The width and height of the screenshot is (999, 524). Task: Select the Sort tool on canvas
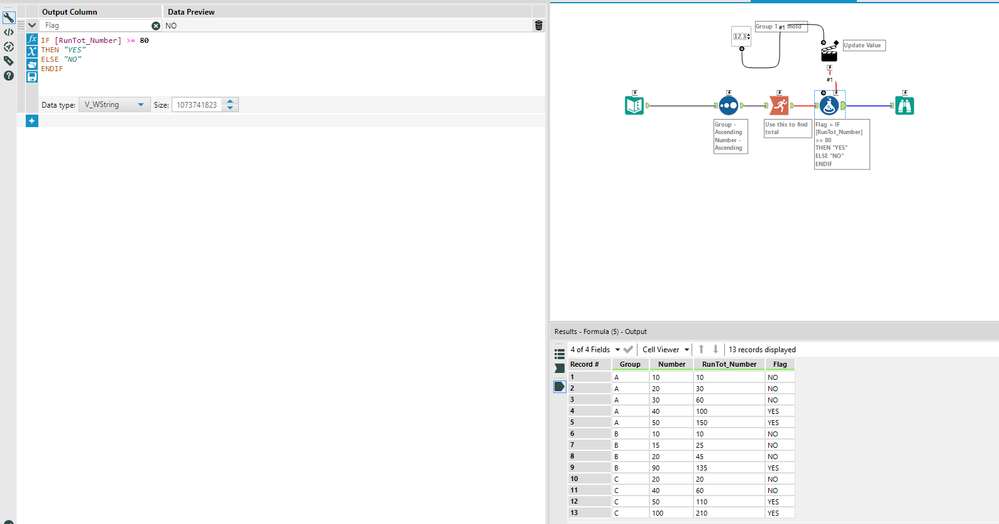coord(728,105)
